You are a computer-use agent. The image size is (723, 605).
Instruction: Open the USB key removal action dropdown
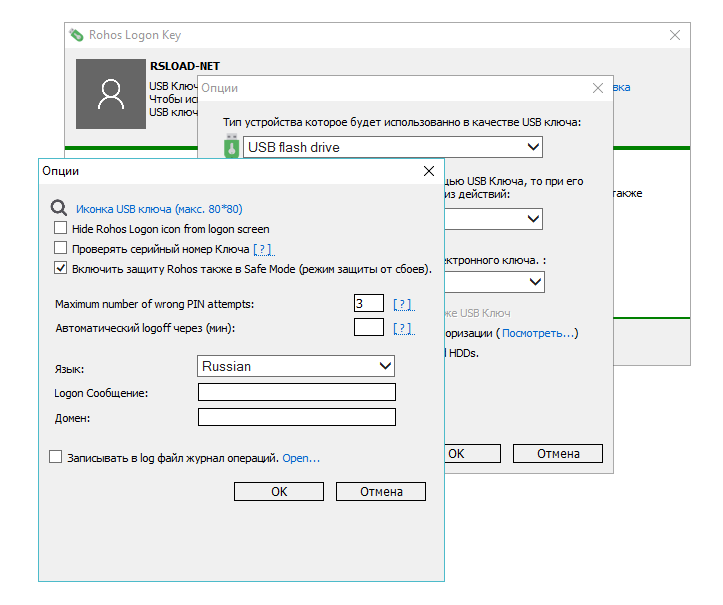[493, 219]
